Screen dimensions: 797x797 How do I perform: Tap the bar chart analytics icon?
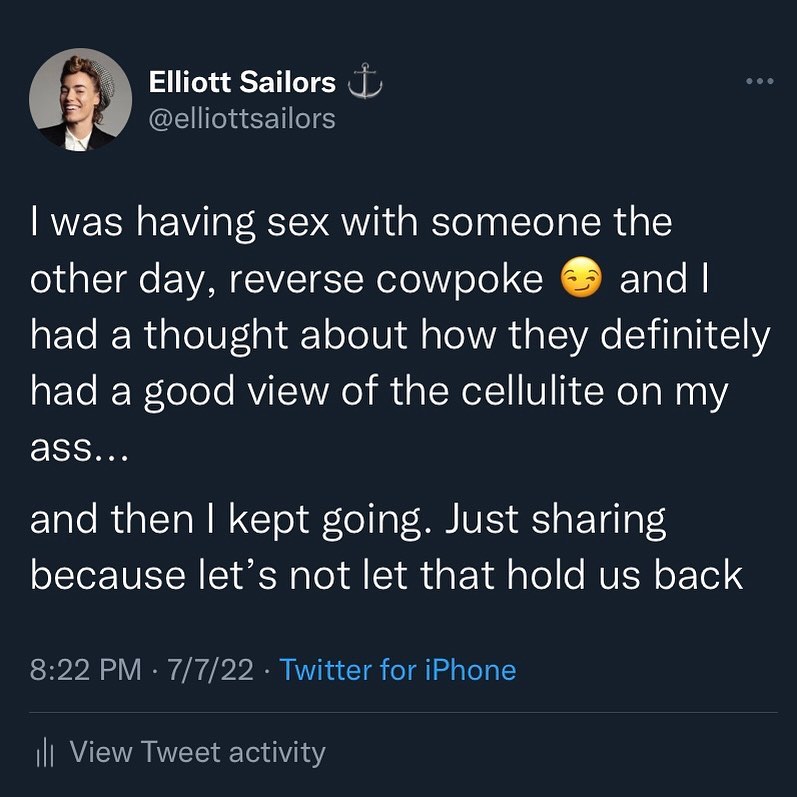pos(45,753)
